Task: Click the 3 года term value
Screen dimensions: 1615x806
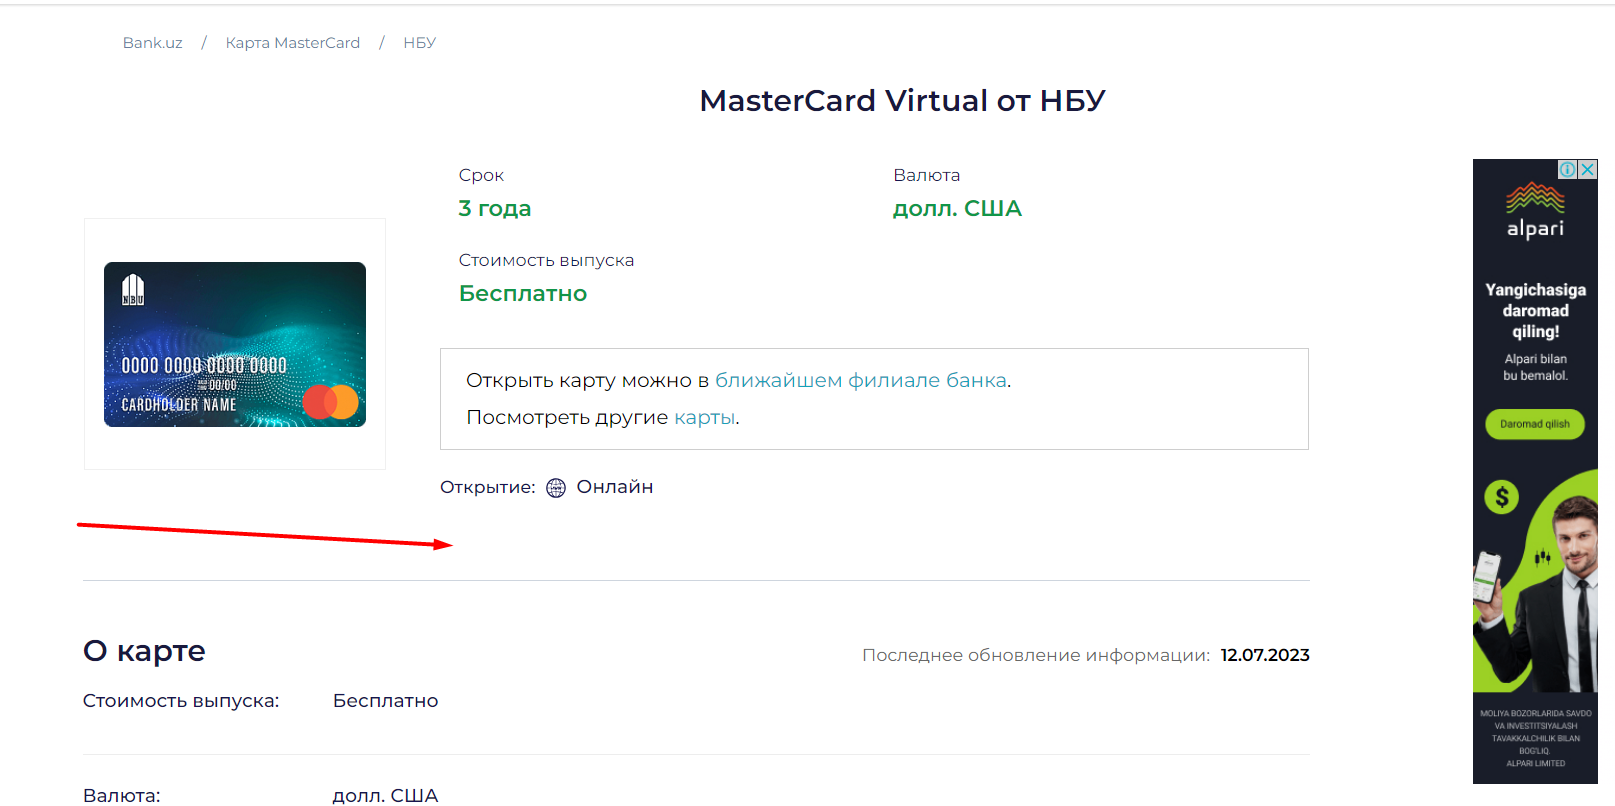Action: (x=494, y=209)
